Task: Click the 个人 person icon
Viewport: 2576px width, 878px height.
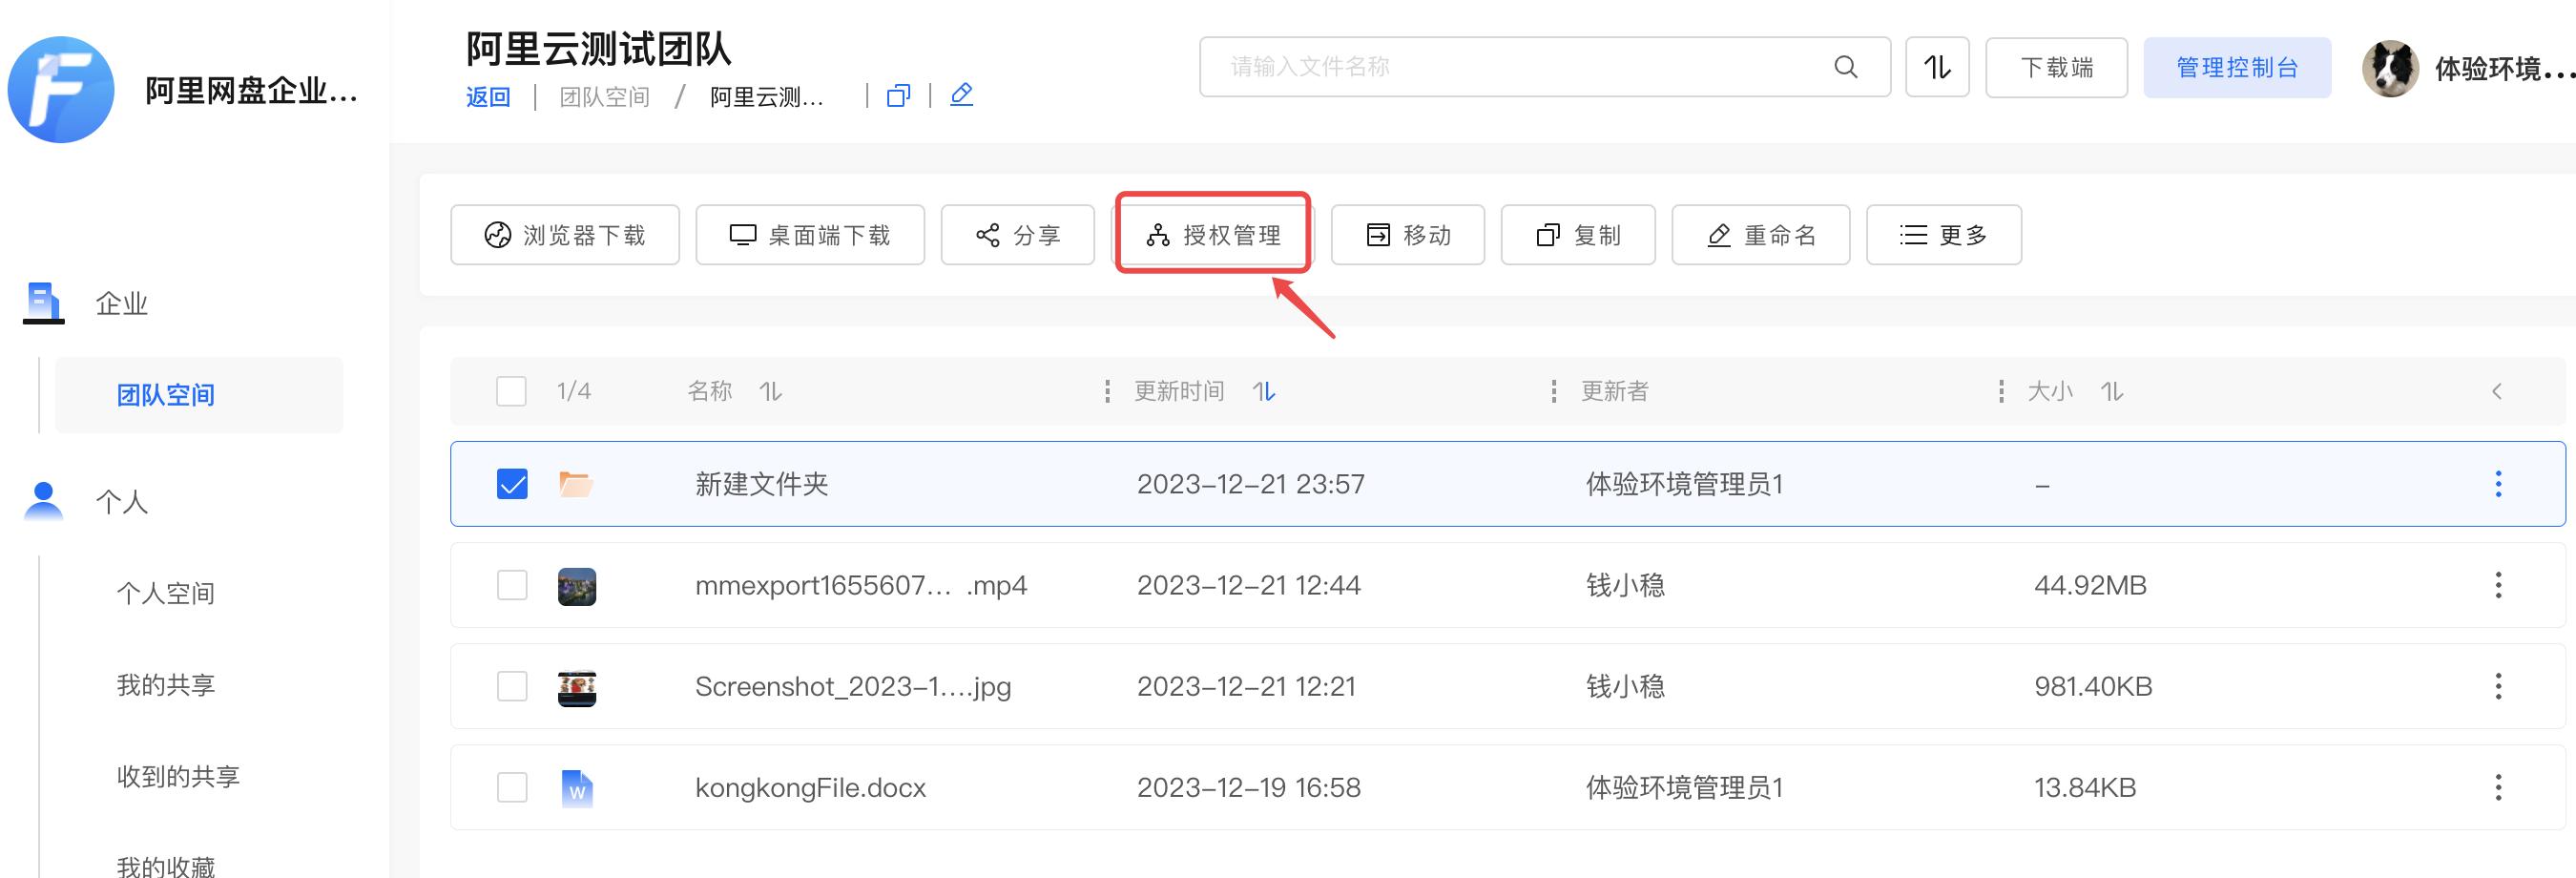Action: pos(43,500)
